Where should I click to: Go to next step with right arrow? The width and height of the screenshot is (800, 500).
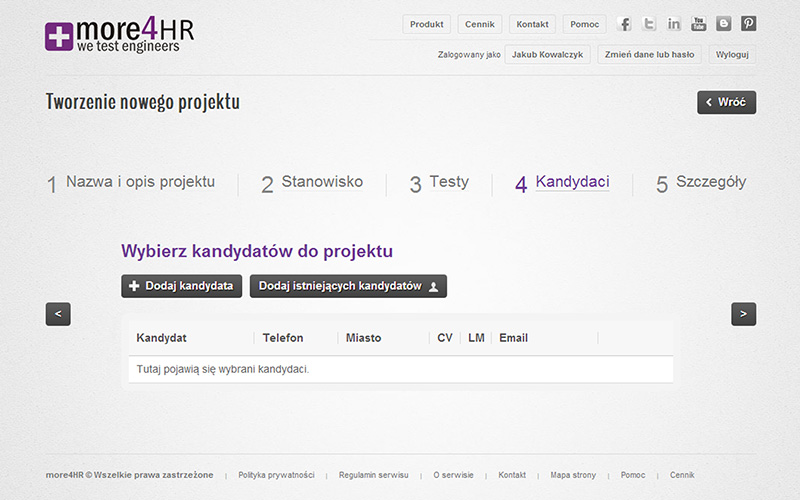point(743,314)
